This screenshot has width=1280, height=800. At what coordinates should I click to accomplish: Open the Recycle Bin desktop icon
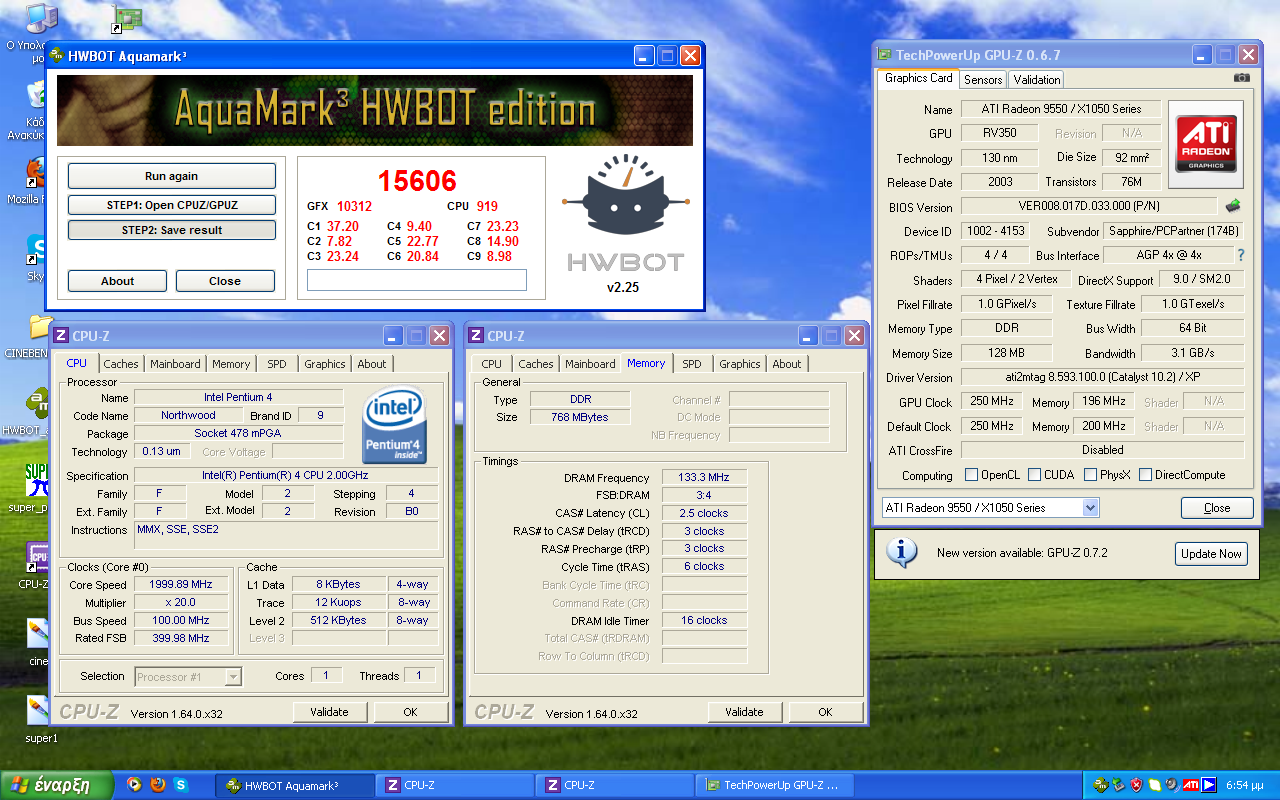click(36, 95)
